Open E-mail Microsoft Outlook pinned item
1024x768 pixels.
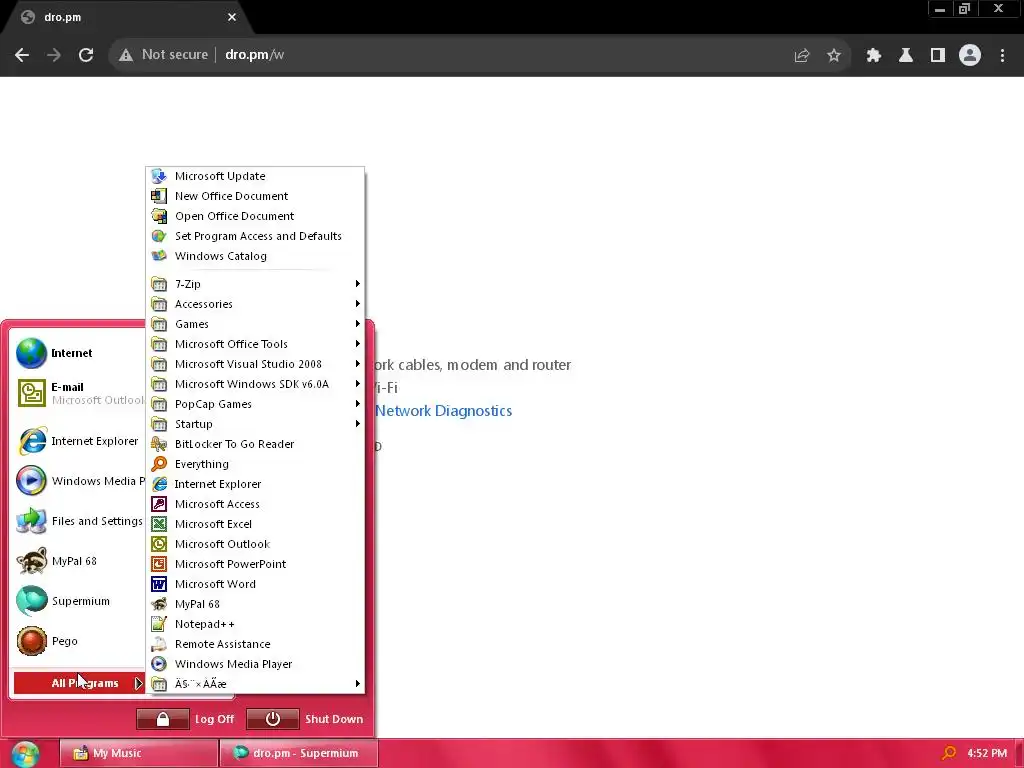(x=78, y=393)
